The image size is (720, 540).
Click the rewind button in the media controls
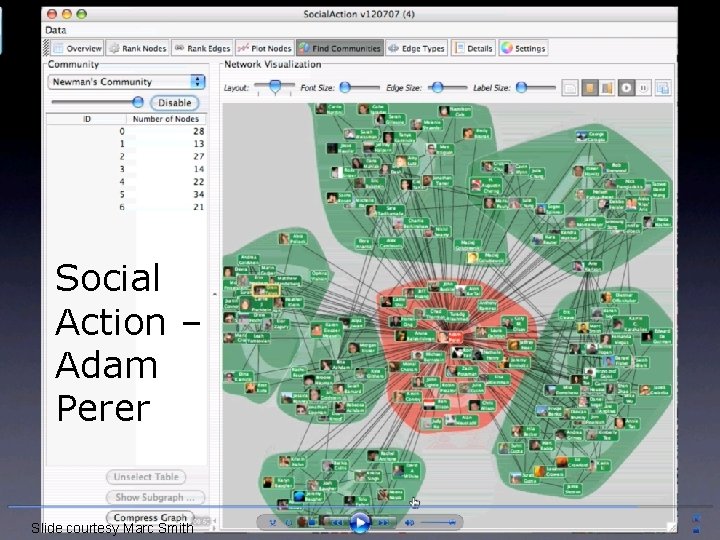click(337, 523)
